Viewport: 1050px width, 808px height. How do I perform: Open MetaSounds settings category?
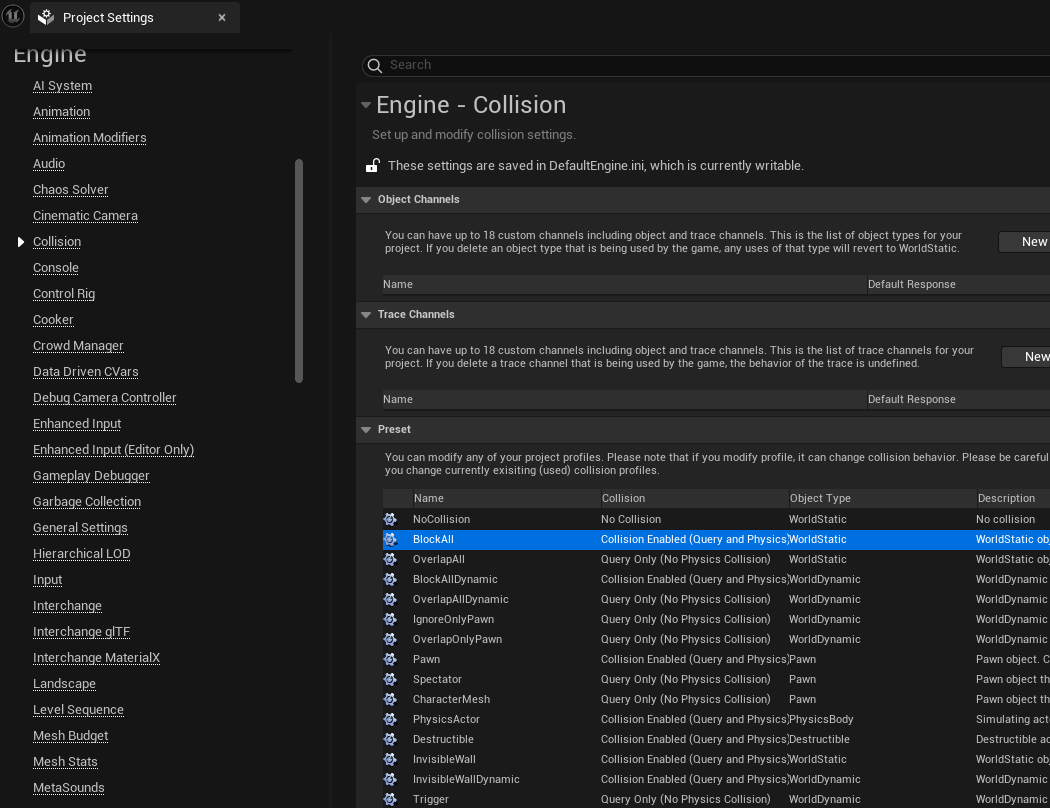[68, 788]
